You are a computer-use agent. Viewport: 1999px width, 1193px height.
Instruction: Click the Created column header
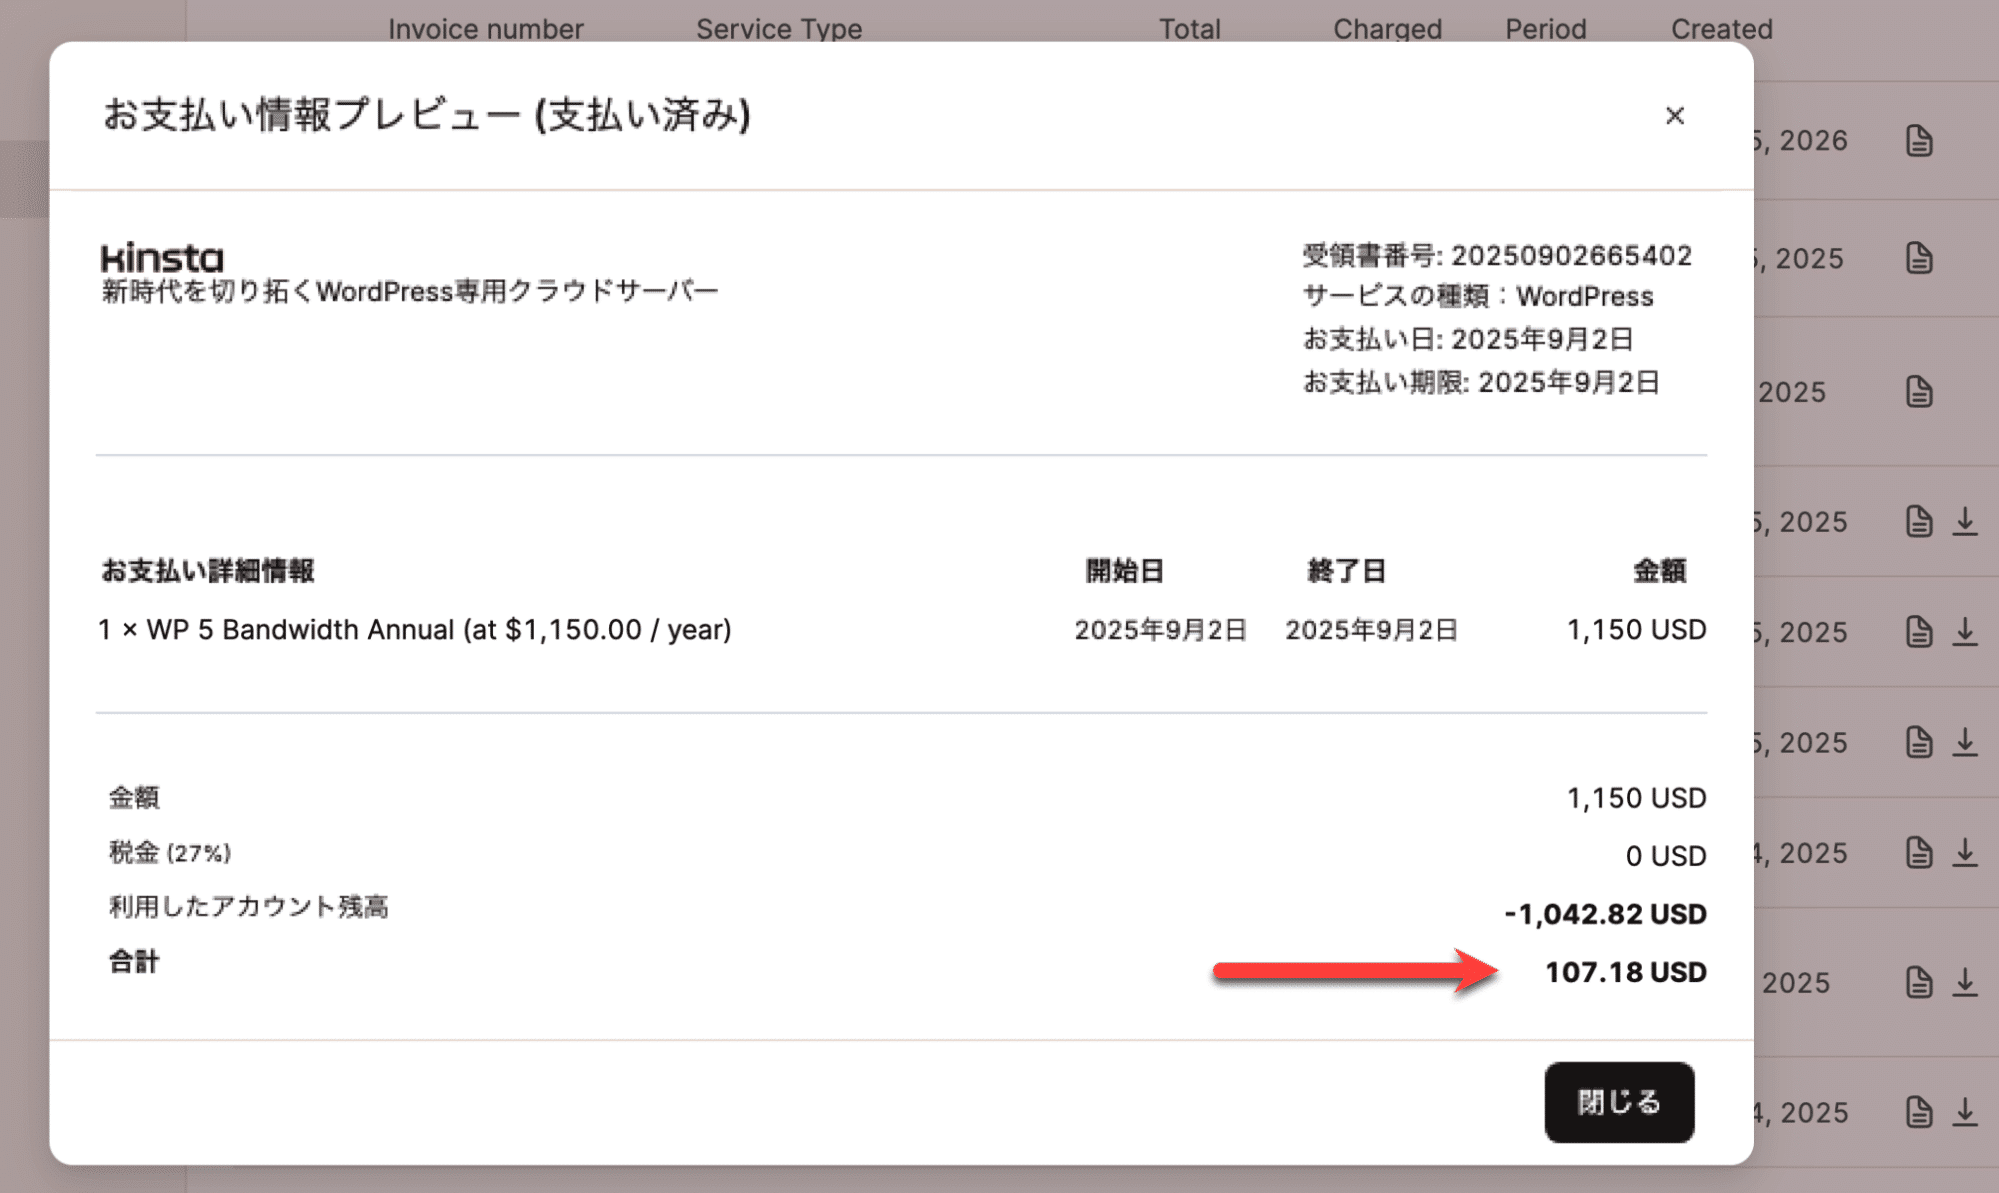pos(1721,28)
